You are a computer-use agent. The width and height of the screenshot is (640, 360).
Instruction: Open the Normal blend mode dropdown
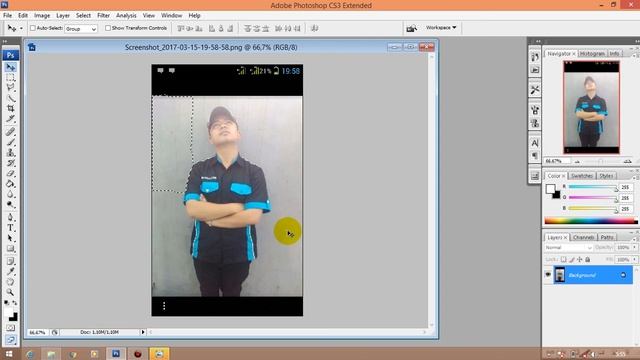(568, 248)
